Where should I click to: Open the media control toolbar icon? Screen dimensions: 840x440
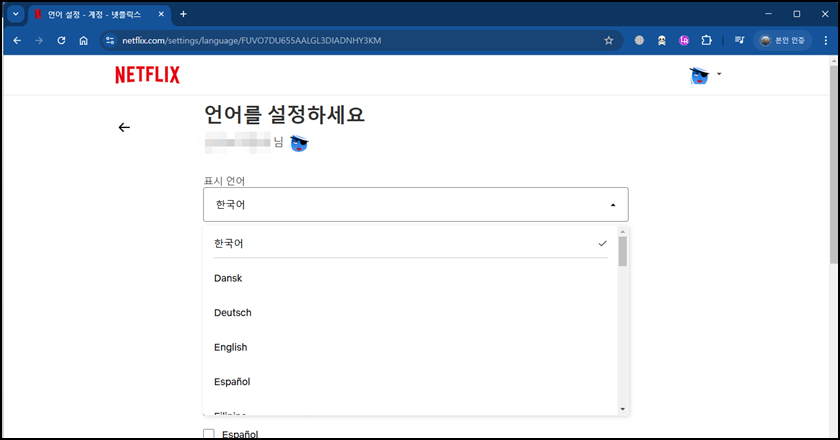[740, 41]
